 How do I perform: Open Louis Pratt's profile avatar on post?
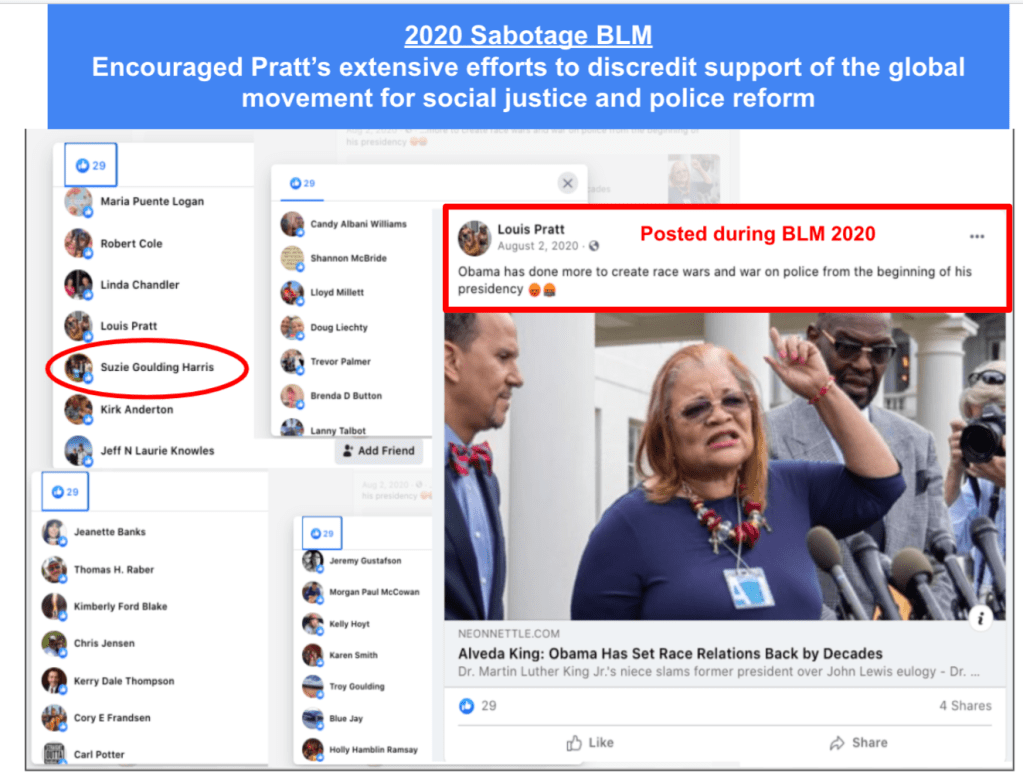pos(474,238)
